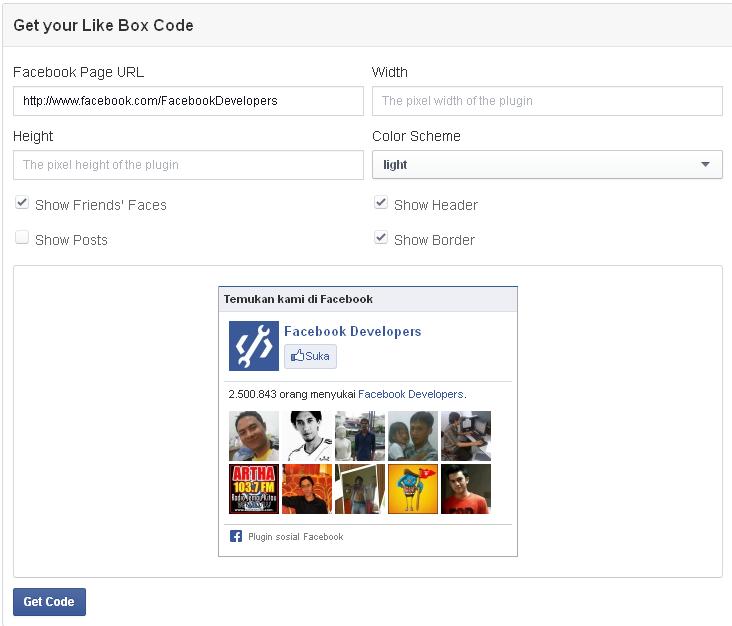Click the cartoon character with flag thumbnail
The width and height of the screenshot is (732, 626).
pos(413,489)
